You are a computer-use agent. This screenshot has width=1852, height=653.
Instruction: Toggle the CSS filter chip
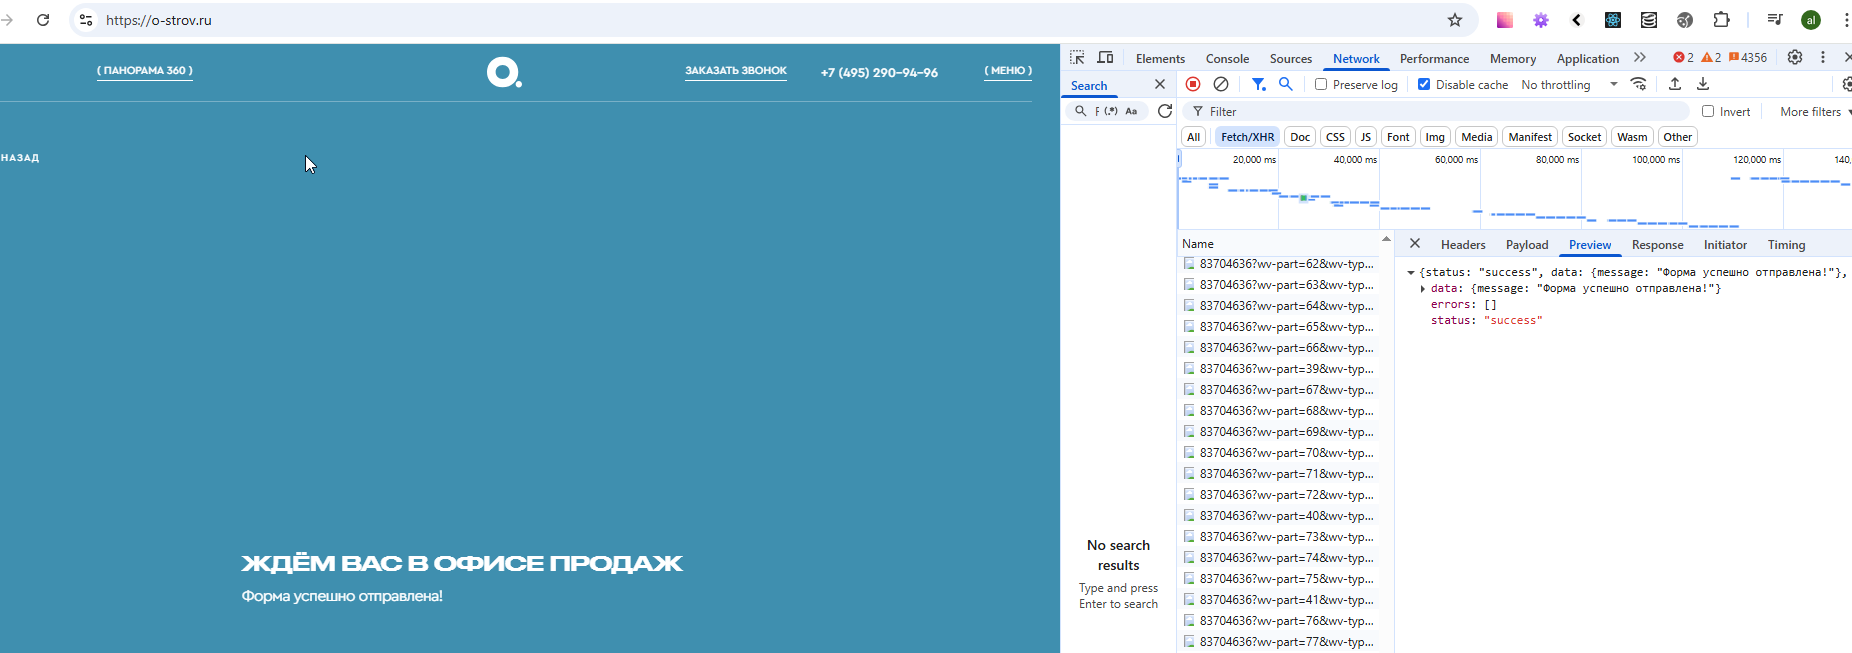click(x=1335, y=137)
